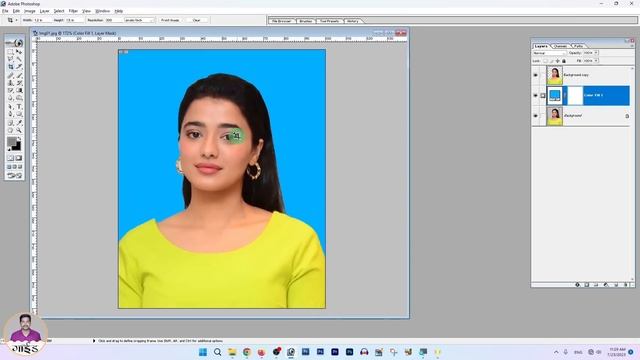
Task: Click the foreground color swatch
Action: (12, 140)
